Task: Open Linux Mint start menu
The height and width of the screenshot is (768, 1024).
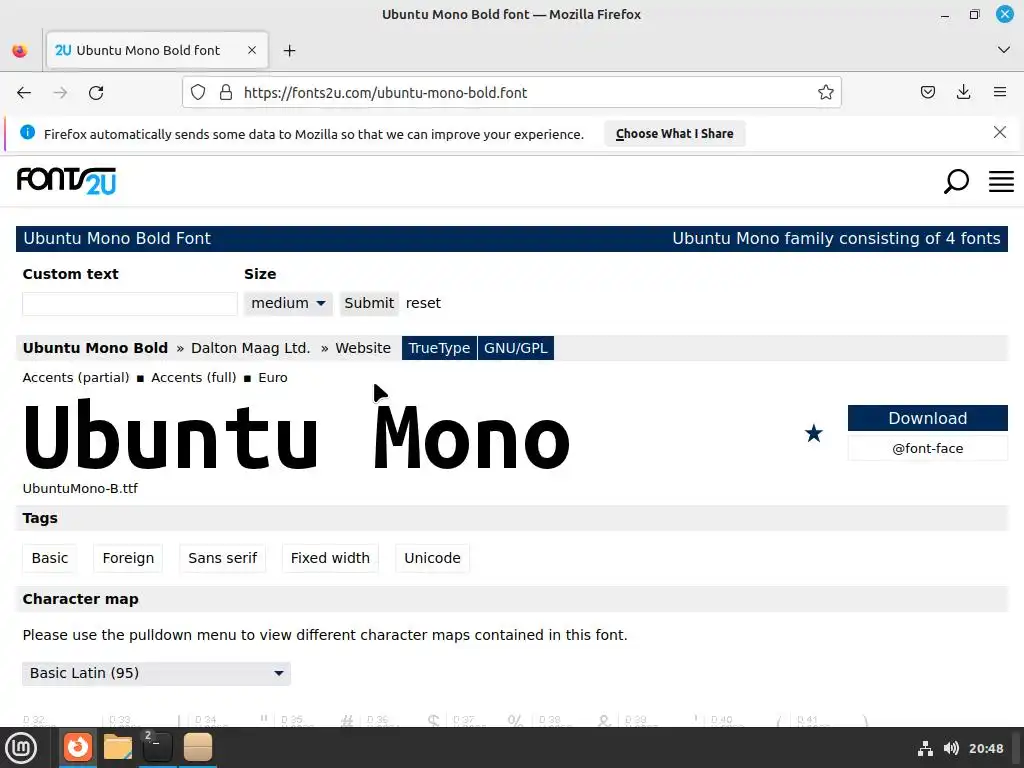Action: (21, 748)
